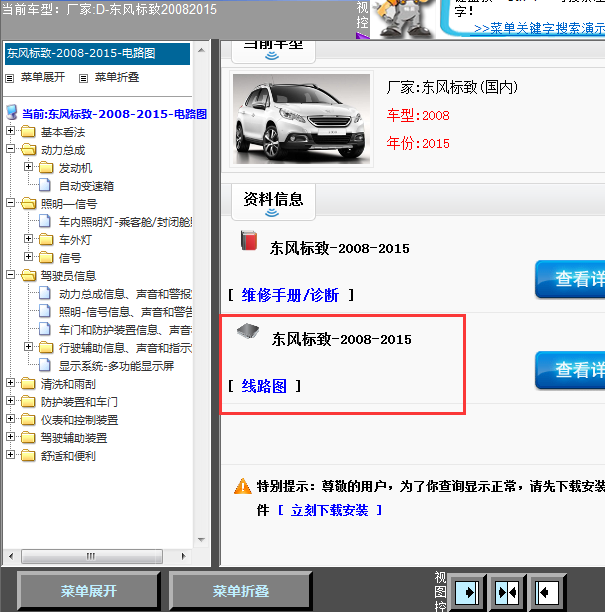The height and width of the screenshot is (612, 605).
Task: Expand the 行驶辅助信息 subfolder
Action: [28, 347]
